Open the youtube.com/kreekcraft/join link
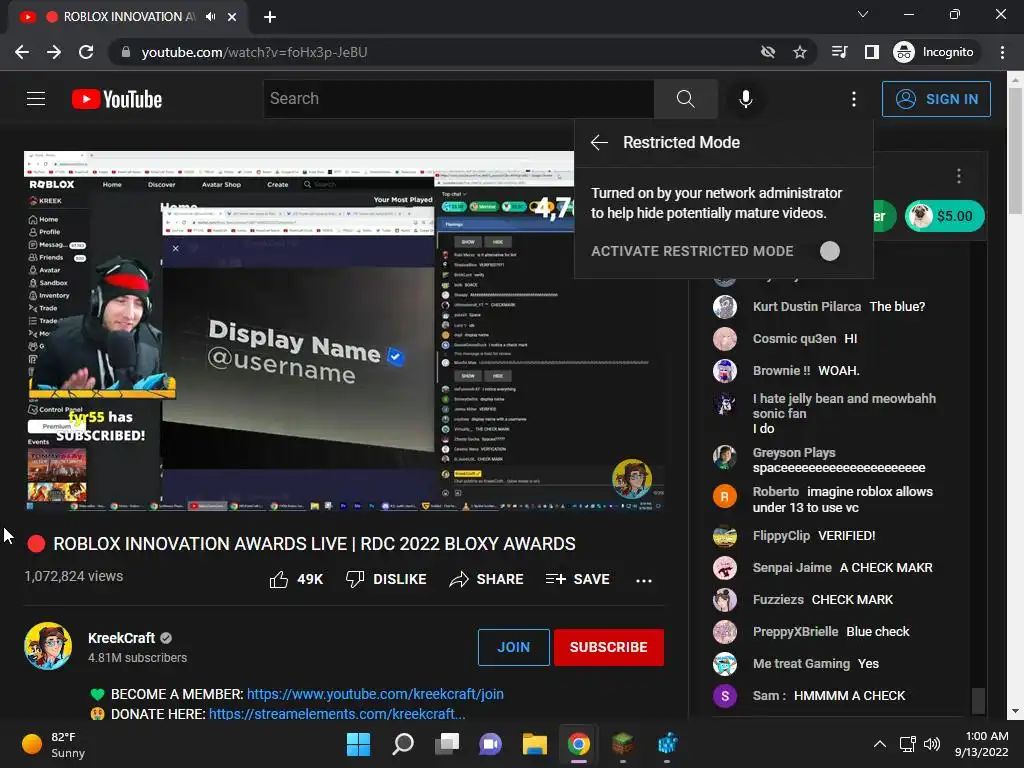Screen dimensions: 1024x768 click(375, 694)
